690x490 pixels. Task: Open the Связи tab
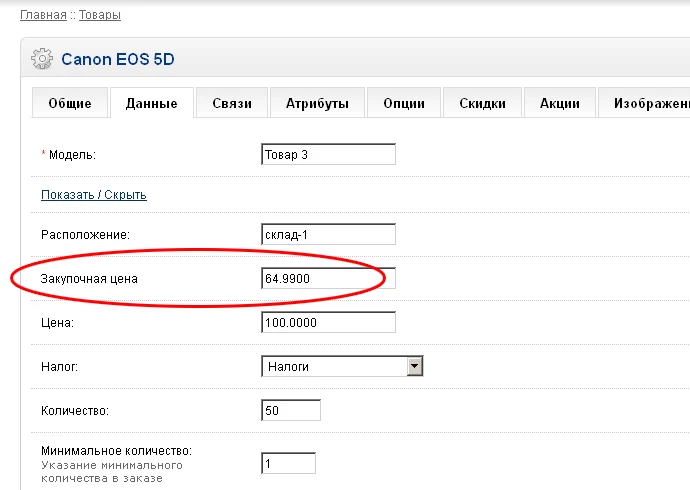[232, 103]
